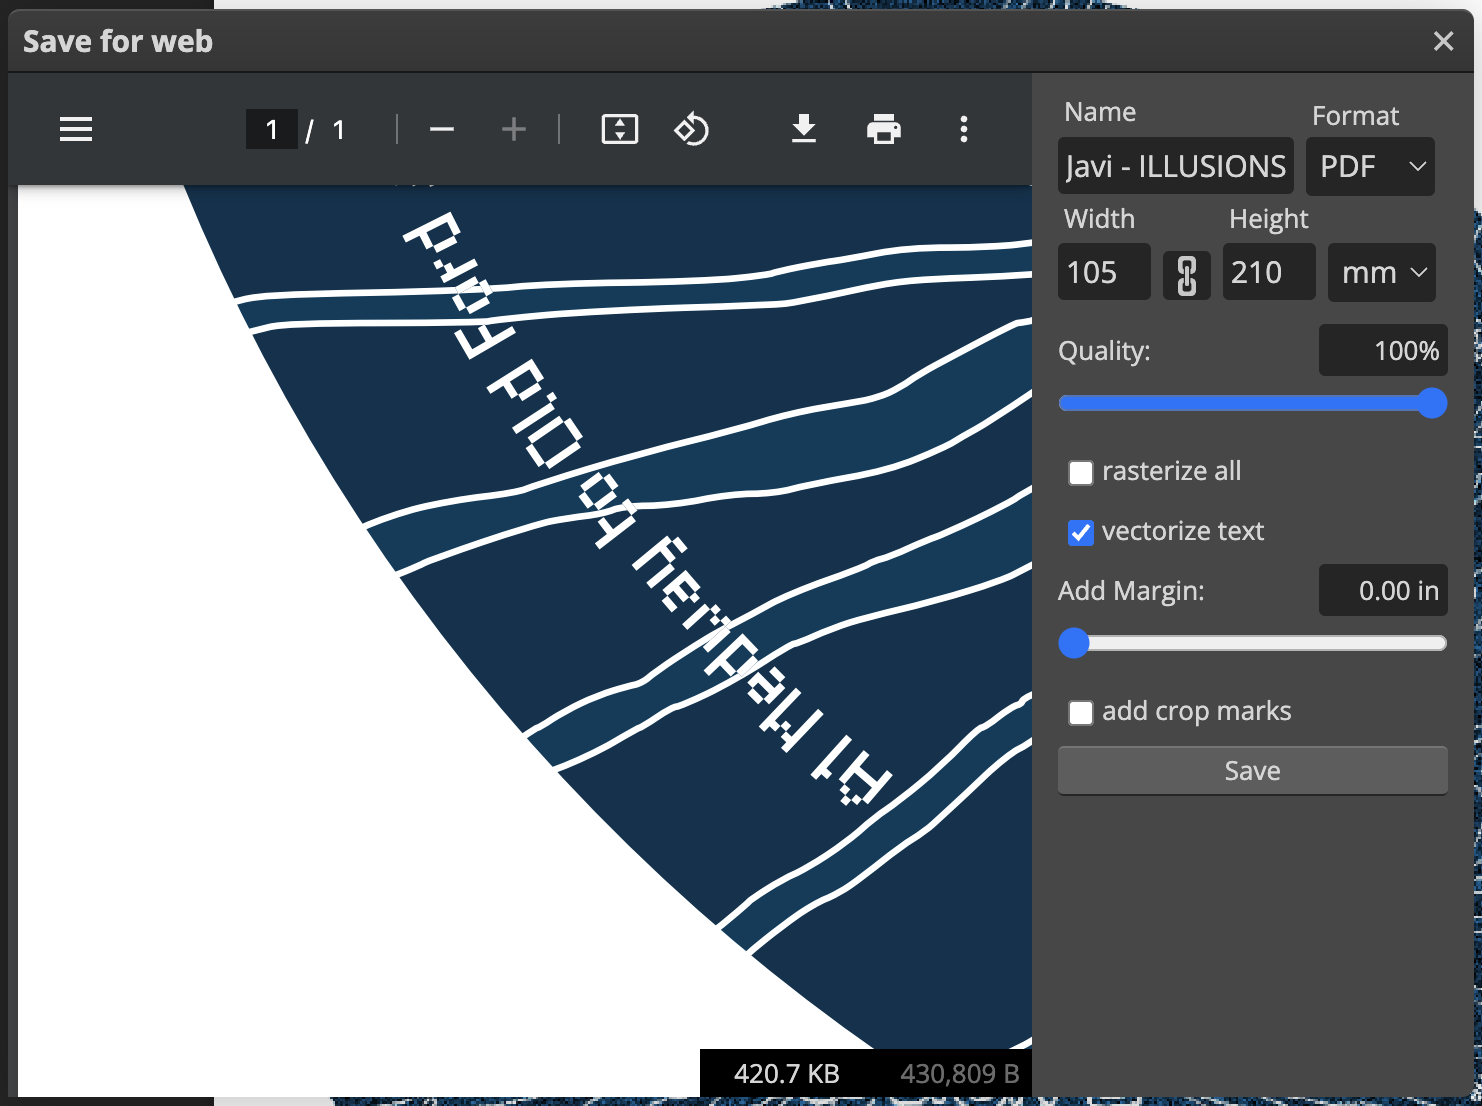Expand the PDF format chevron

point(1417,167)
